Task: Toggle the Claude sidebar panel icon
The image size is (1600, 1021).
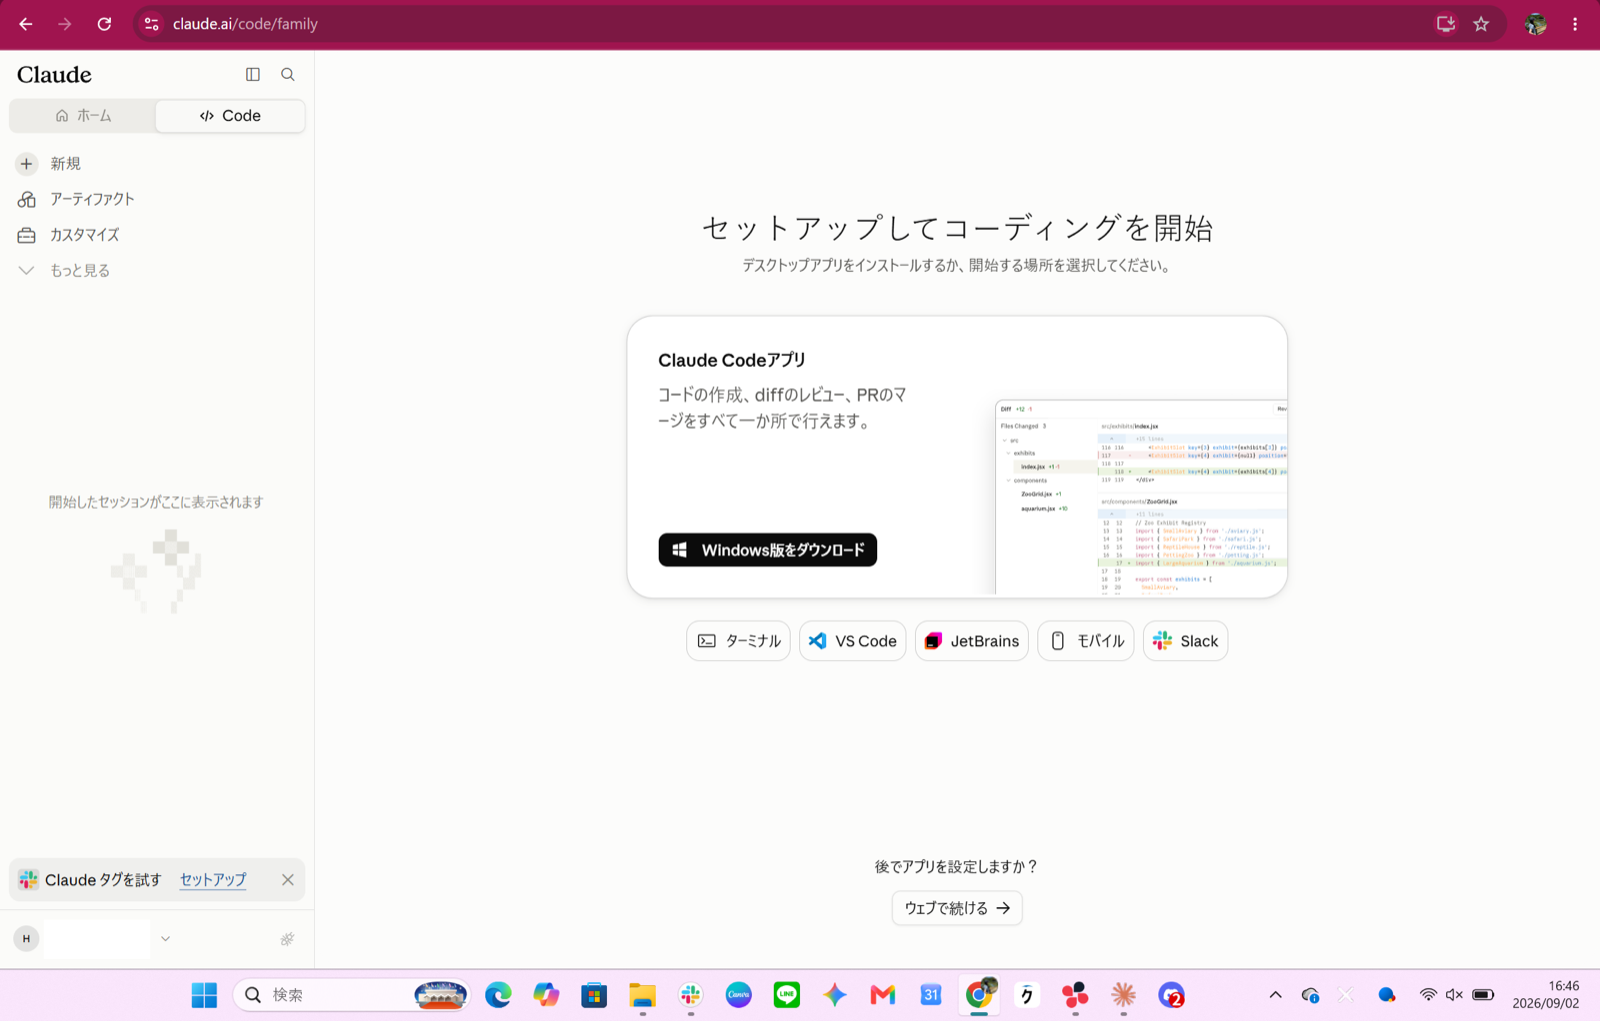Action: coord(253,74)
